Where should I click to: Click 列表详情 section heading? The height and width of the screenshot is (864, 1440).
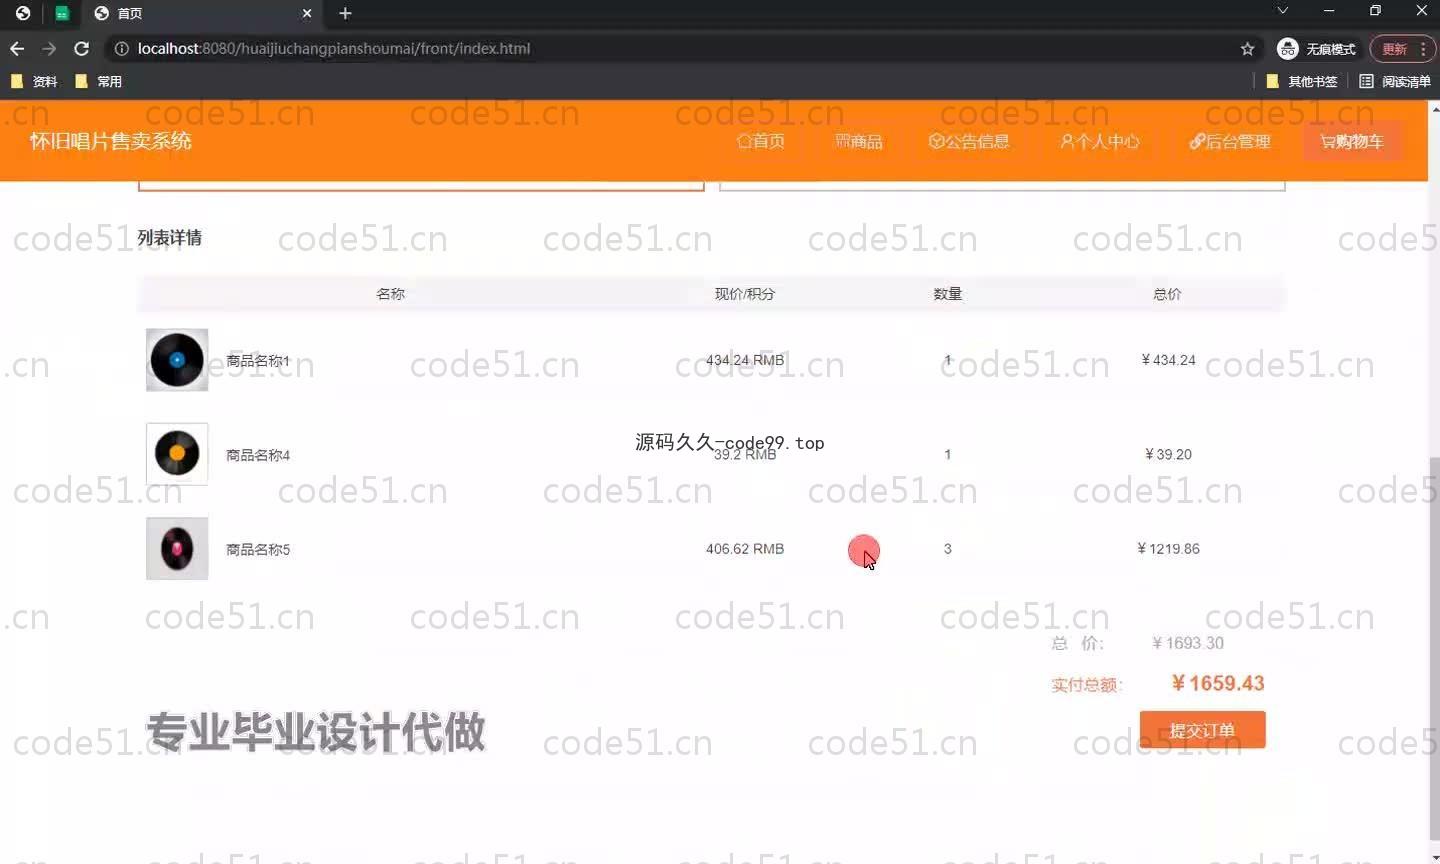coord(170,238)
